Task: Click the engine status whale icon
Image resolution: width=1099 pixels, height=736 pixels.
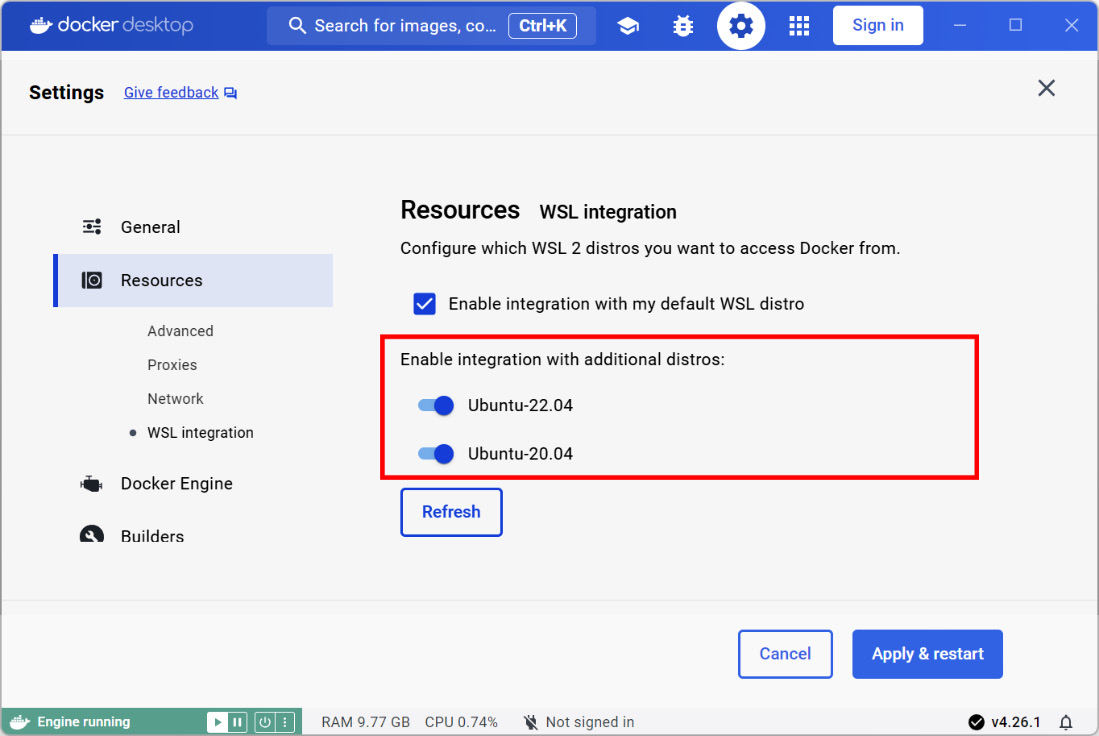Action: [x=20, y=722]
